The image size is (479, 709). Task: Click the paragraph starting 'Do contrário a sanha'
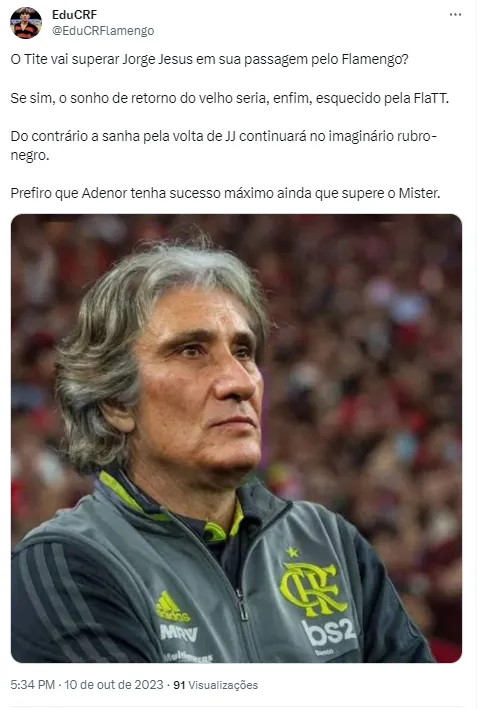(x=224, y=146)
